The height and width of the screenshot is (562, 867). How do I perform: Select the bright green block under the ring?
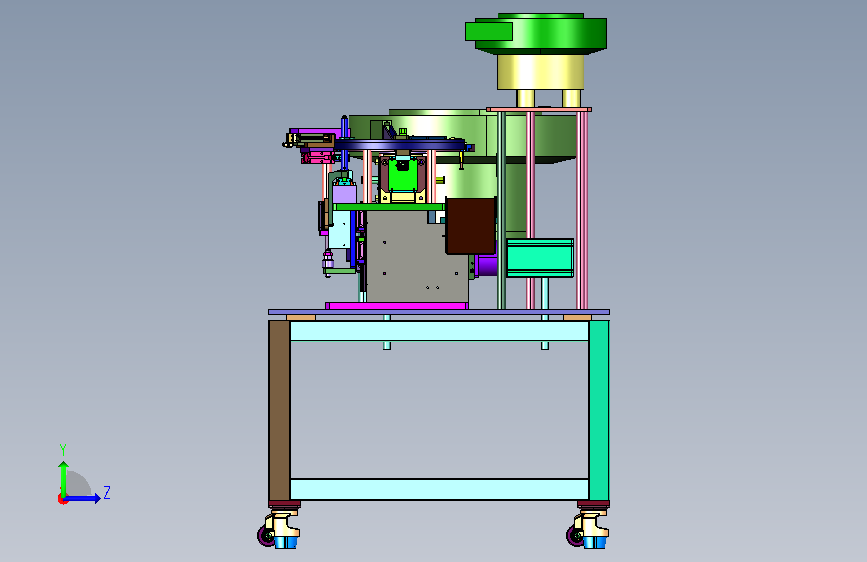pos(402,176)
